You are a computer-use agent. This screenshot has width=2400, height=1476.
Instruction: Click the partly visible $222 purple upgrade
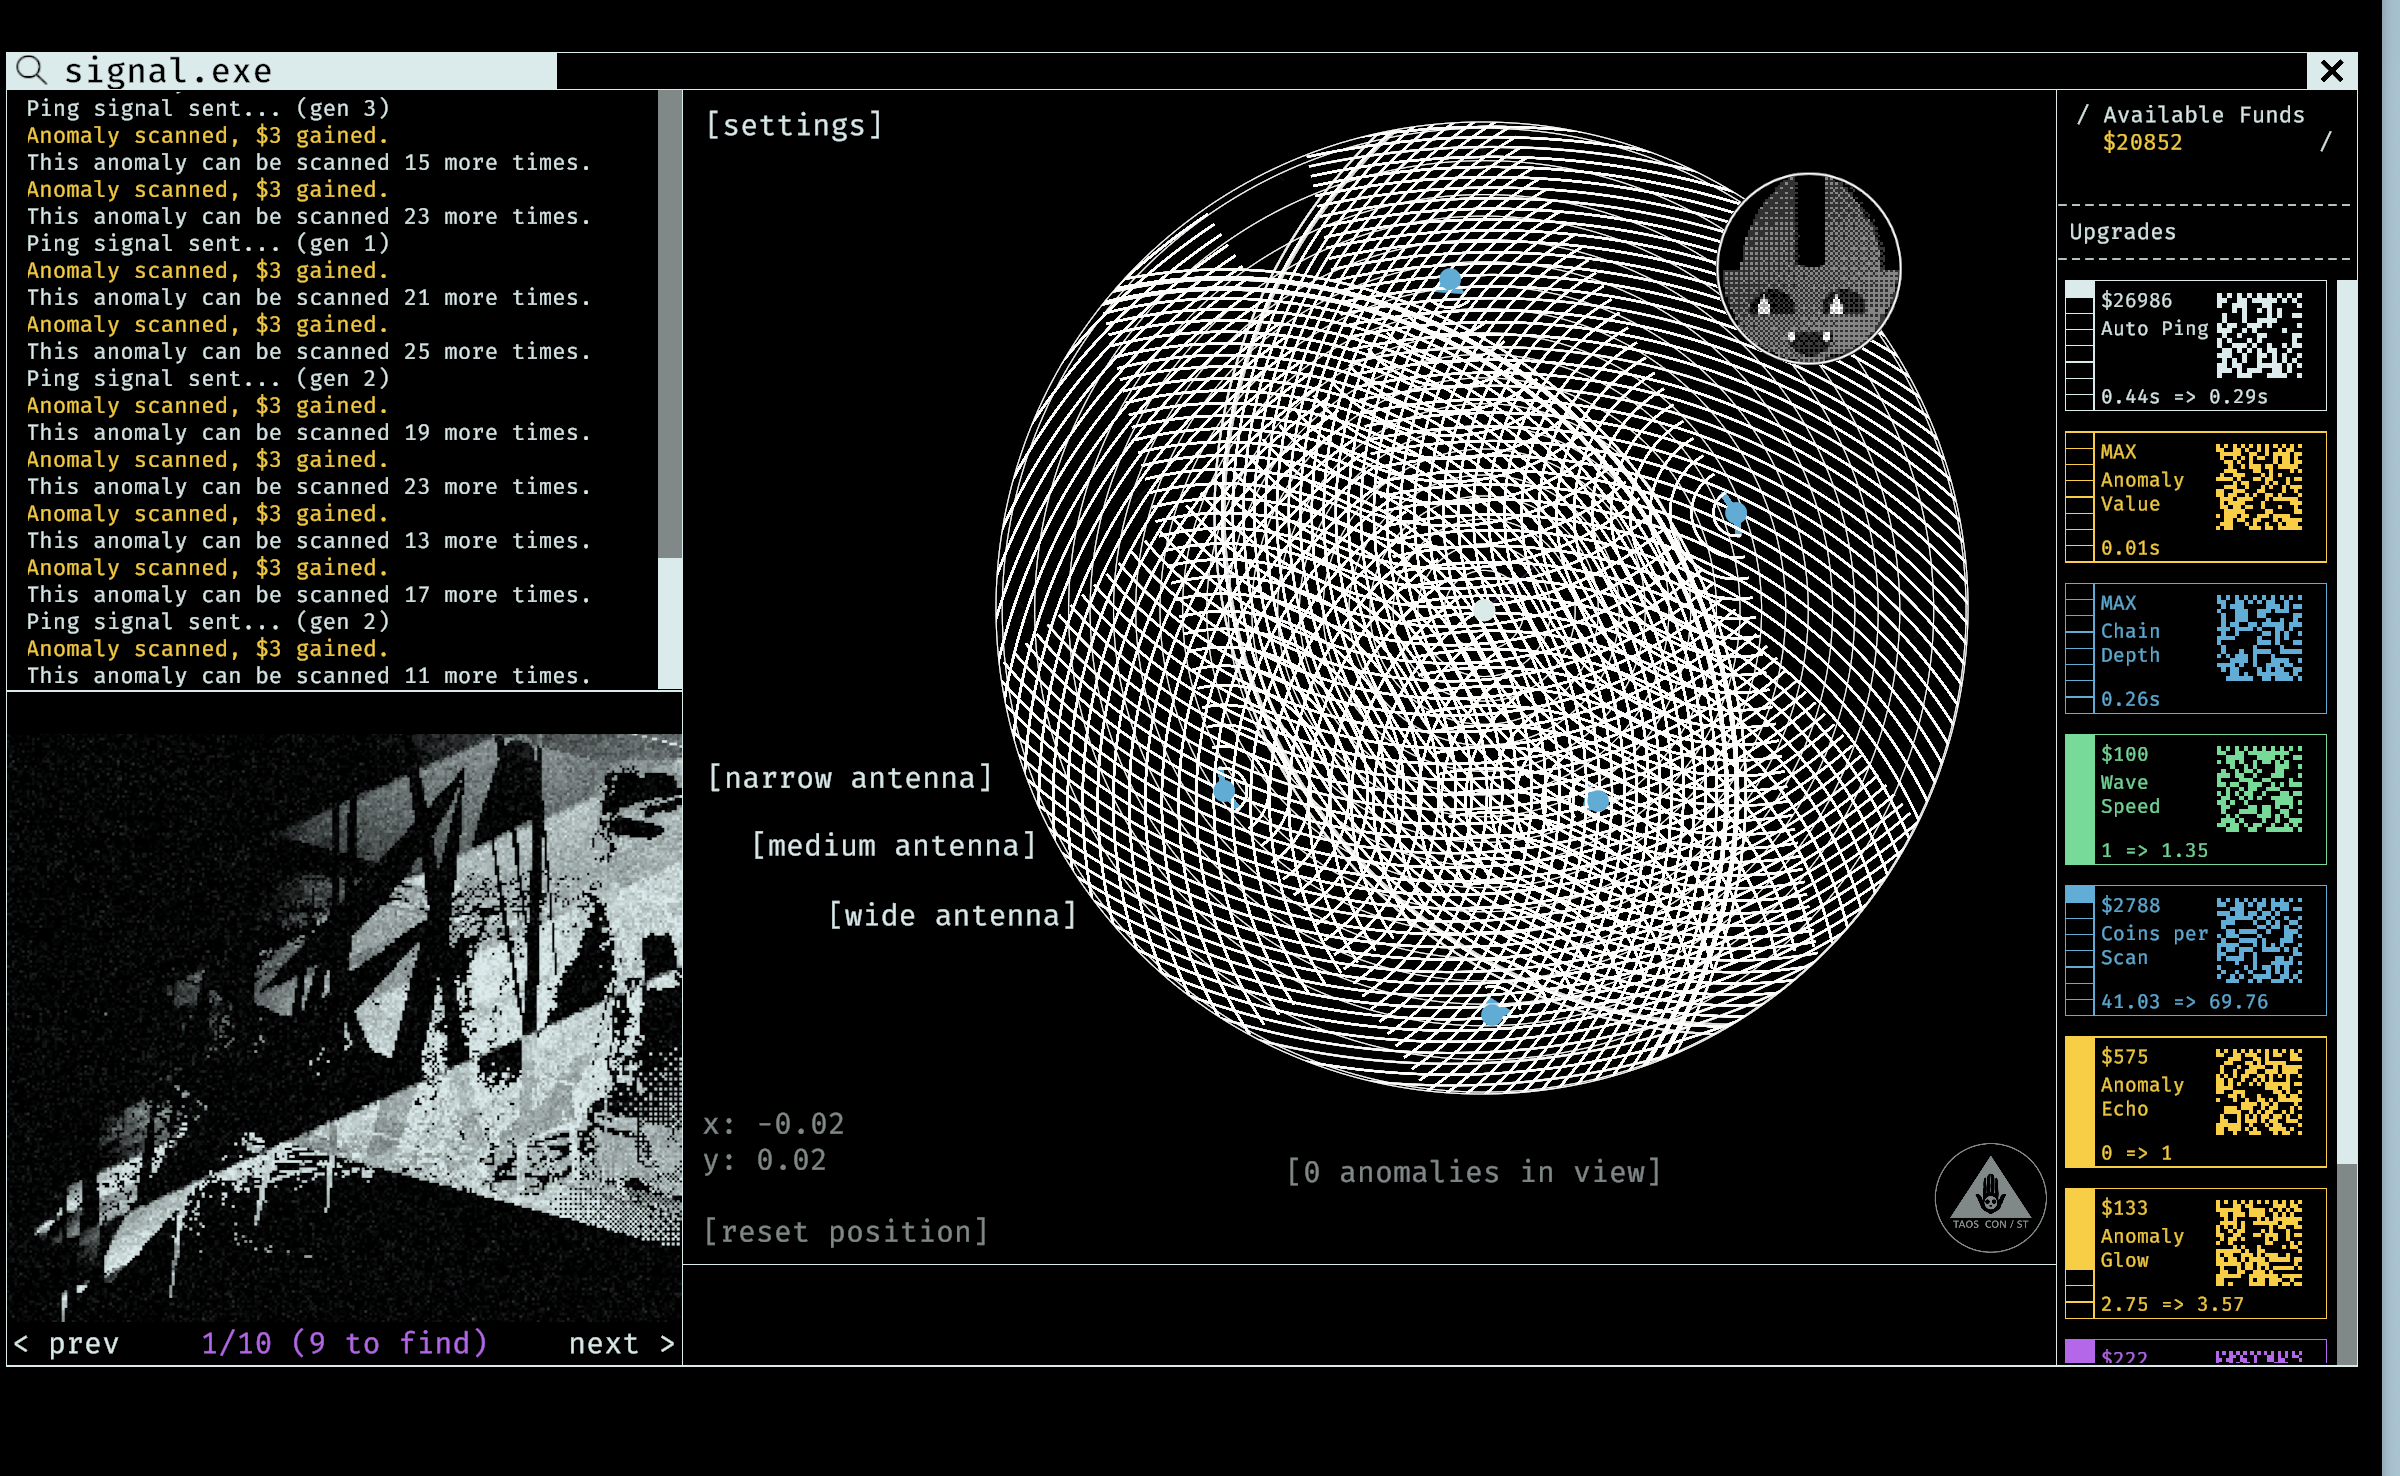(2196, 1352)
